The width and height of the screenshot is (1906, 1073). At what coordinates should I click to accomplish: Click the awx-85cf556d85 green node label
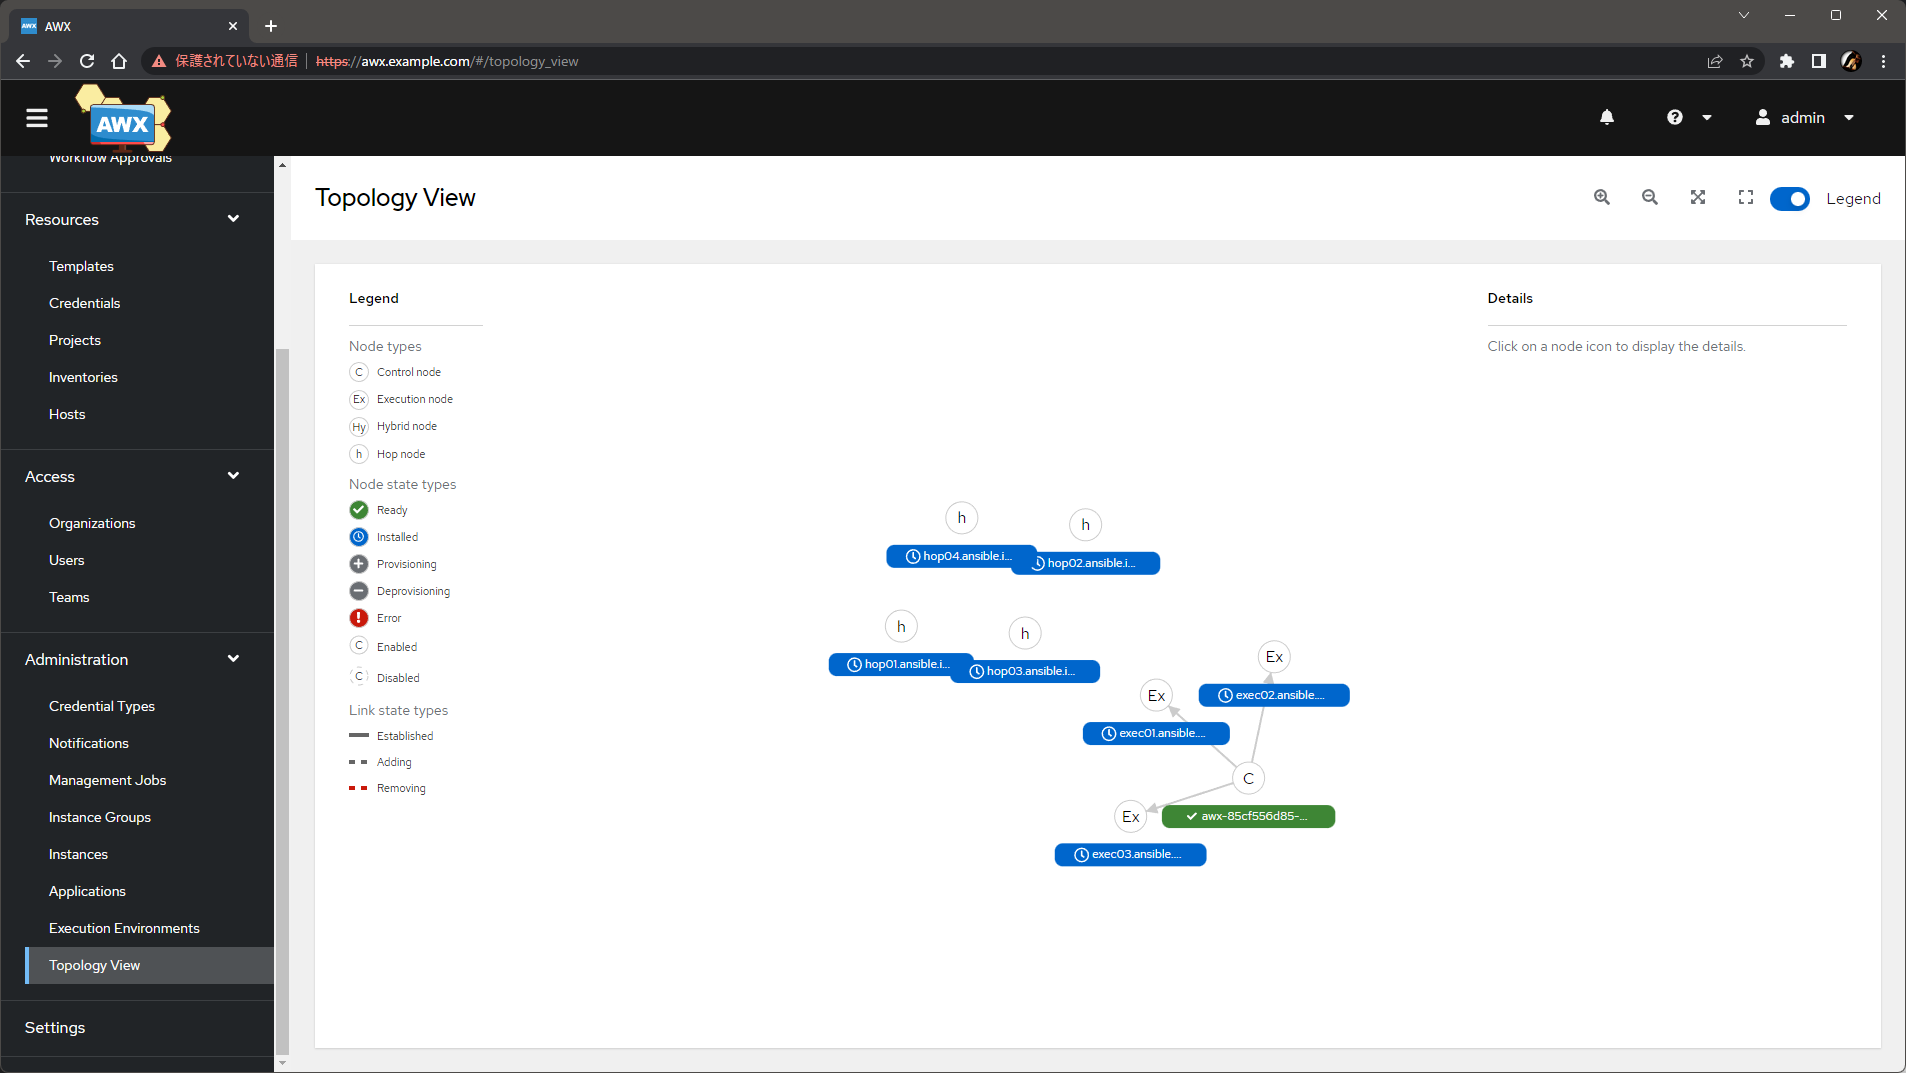[x=1248, y=817]
